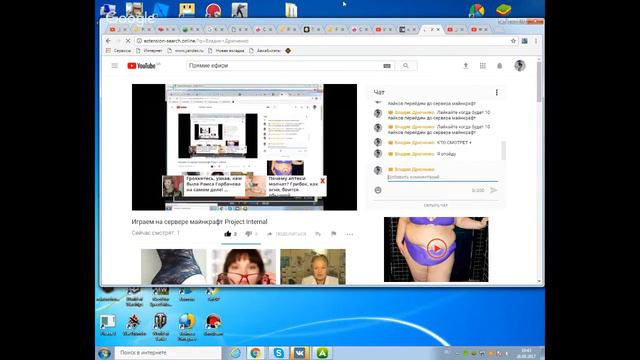This screenshot has width=640, height=360.
Task: Open VK from the taskbar
Action: tap(299, 353)
